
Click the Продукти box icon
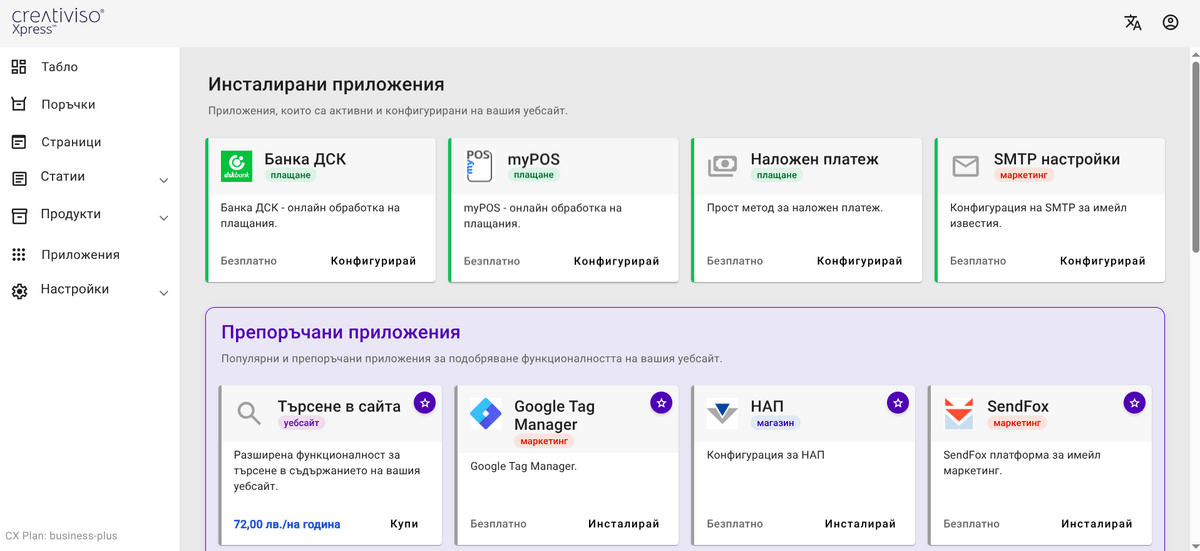(19, 216)
